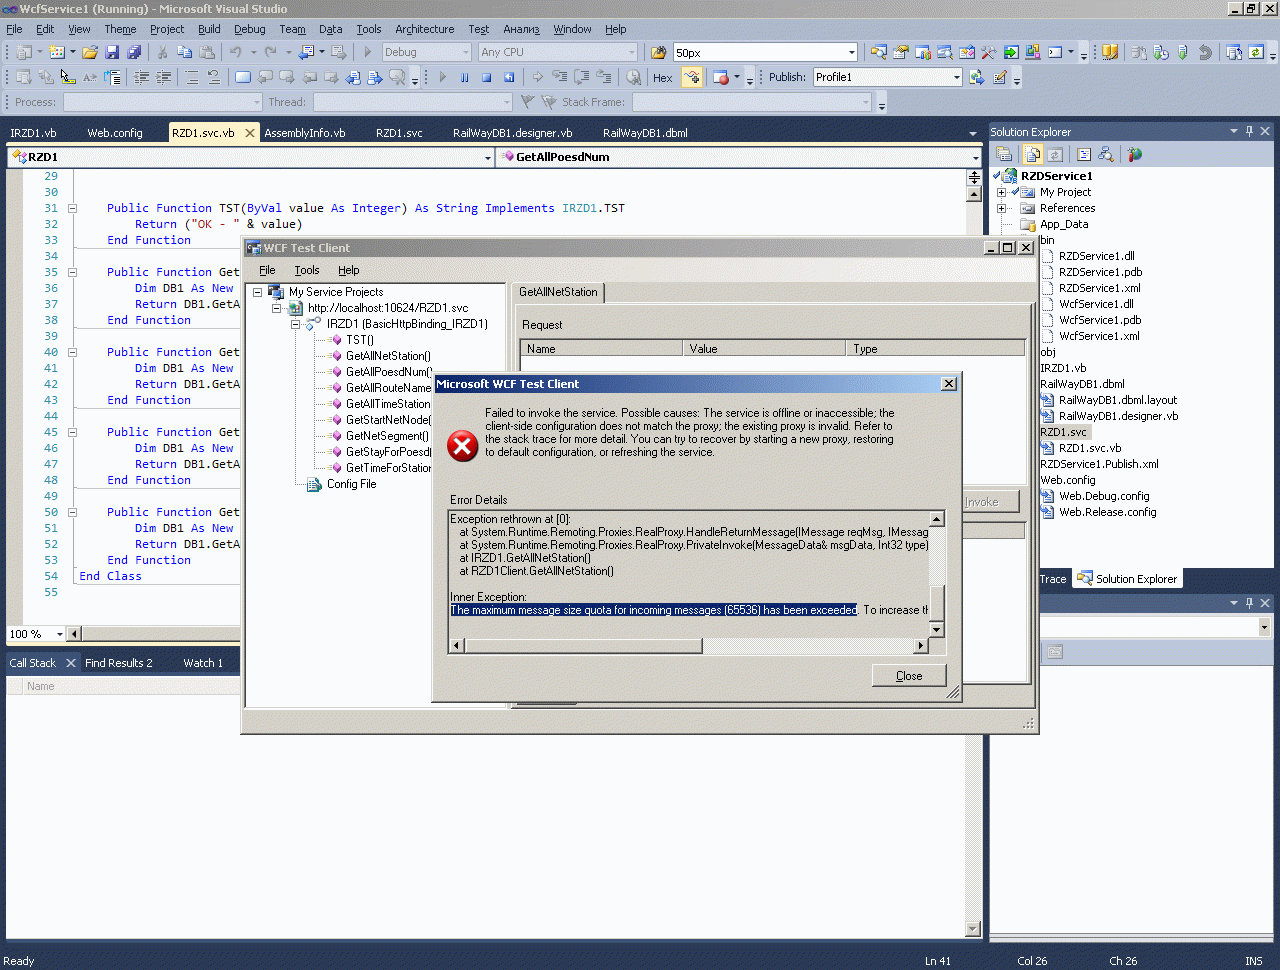Click the Undo arrow icon
1280x970 pixels.
click(236, 52)
